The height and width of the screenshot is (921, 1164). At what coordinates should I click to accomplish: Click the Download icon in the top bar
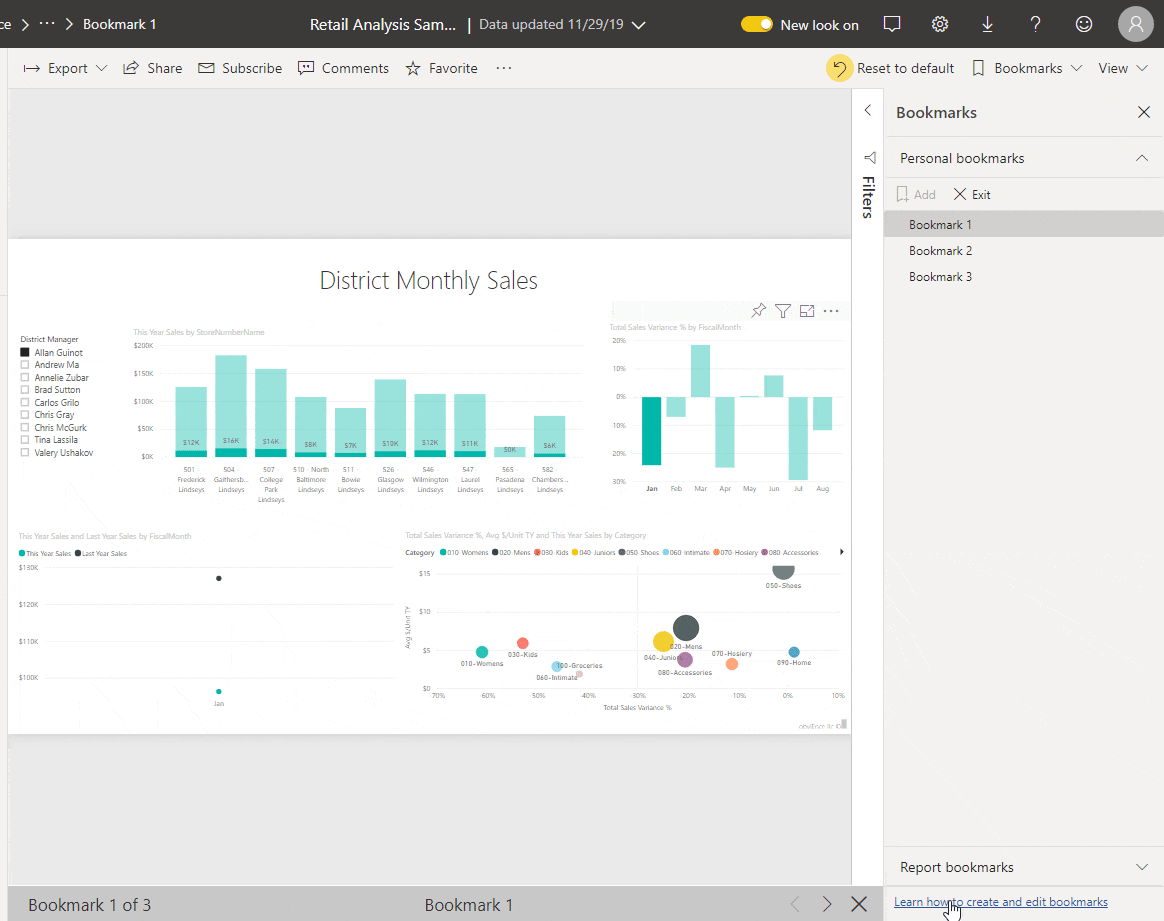pos(987,24)
